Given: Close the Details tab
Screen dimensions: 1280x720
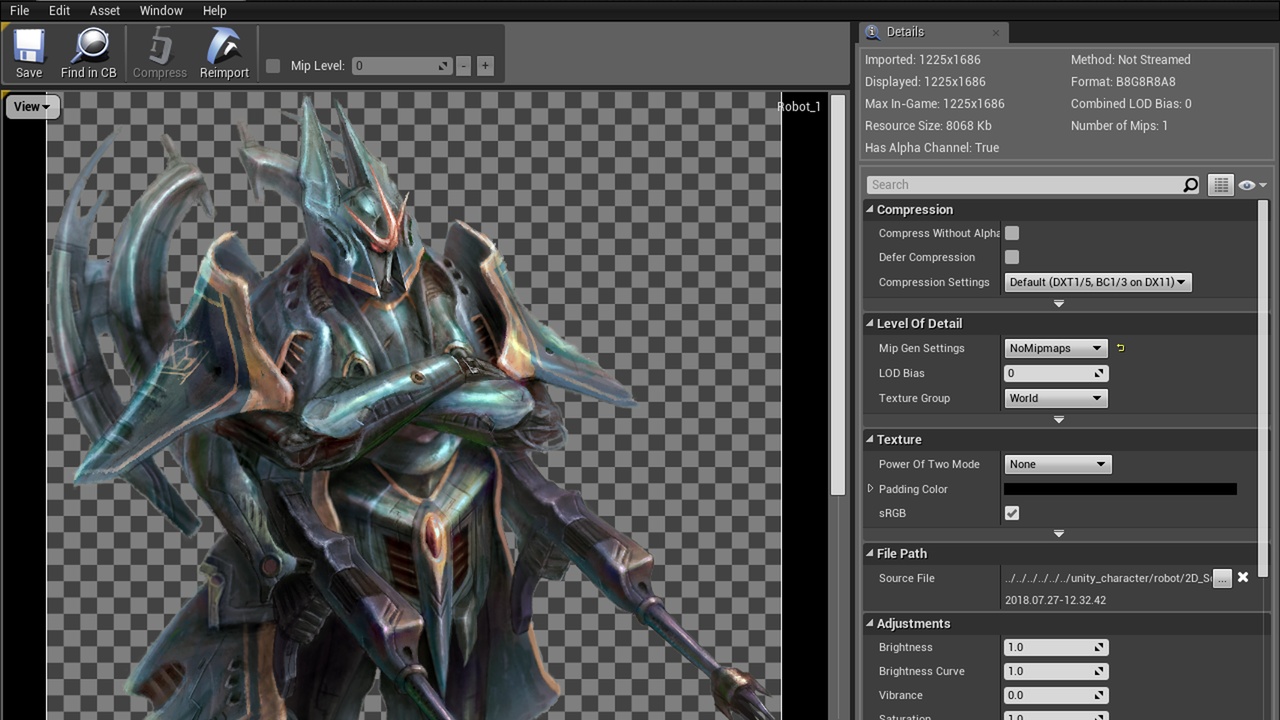Looking at the screenshot, I should (x=996, y=32).
